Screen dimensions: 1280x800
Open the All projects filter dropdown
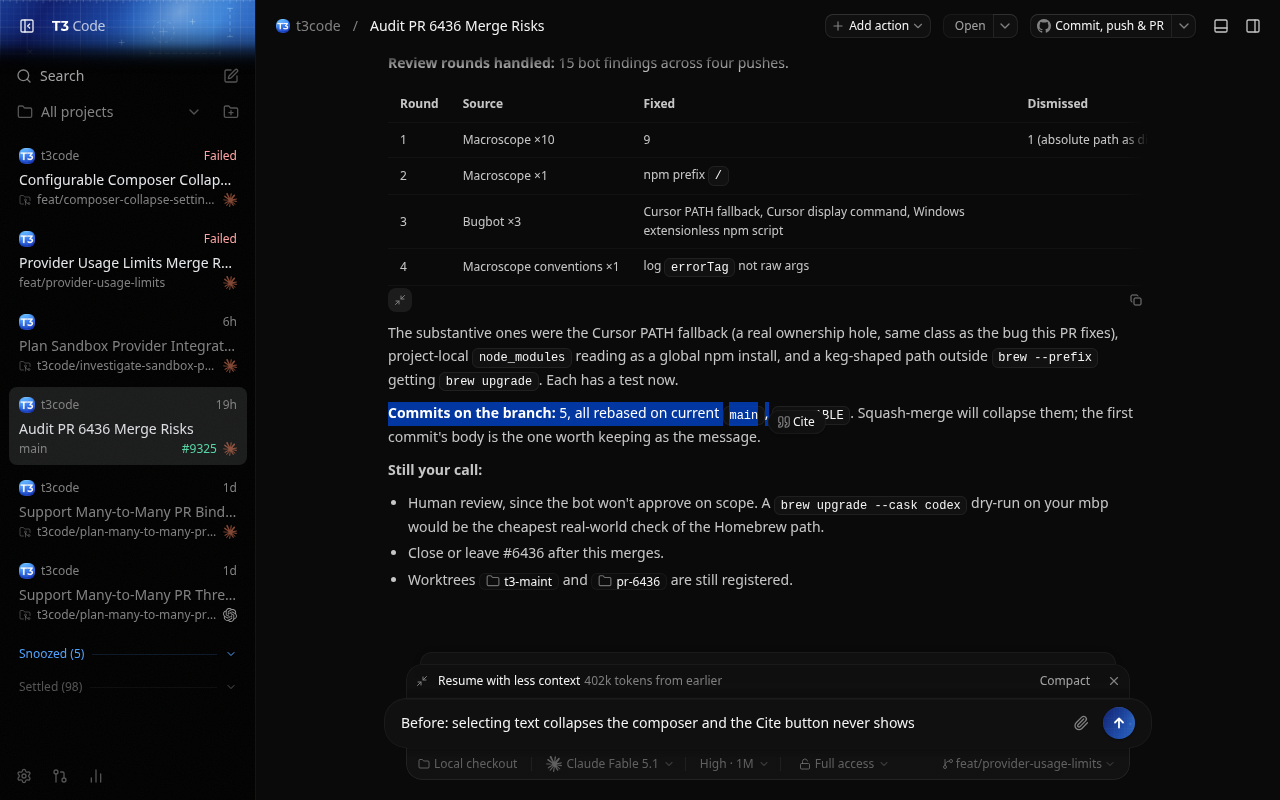[x=109, y=112]
